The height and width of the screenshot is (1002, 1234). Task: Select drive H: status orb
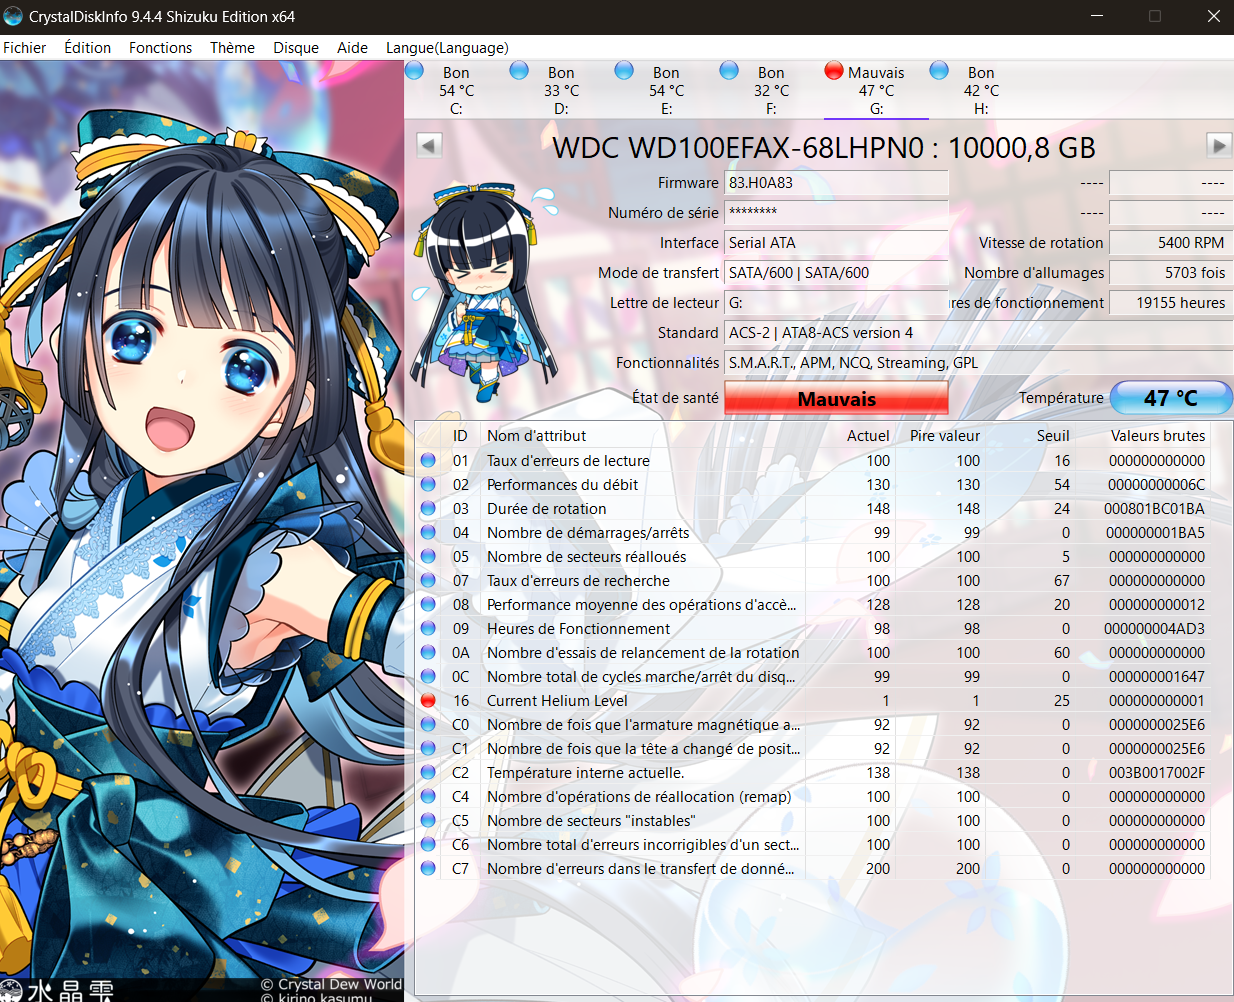point(939,70)
